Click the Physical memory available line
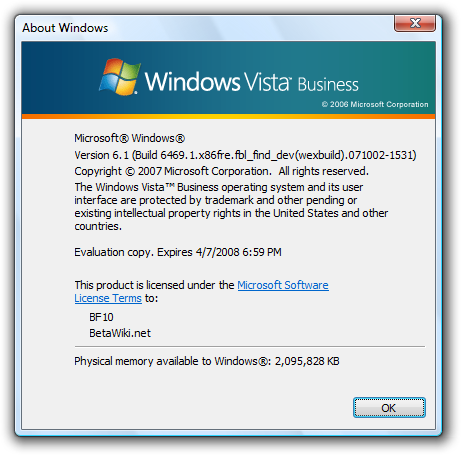The image size is (461, 455). (x=207, y=361)
